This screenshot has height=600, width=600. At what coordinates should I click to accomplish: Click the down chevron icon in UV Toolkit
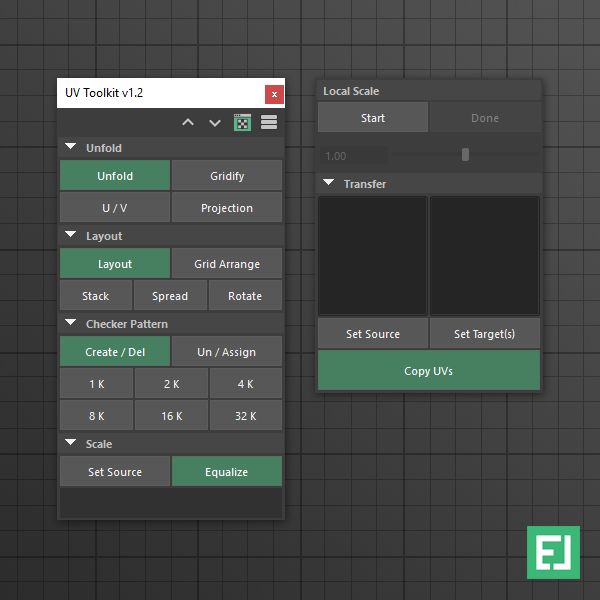click(x=215, y=123)
